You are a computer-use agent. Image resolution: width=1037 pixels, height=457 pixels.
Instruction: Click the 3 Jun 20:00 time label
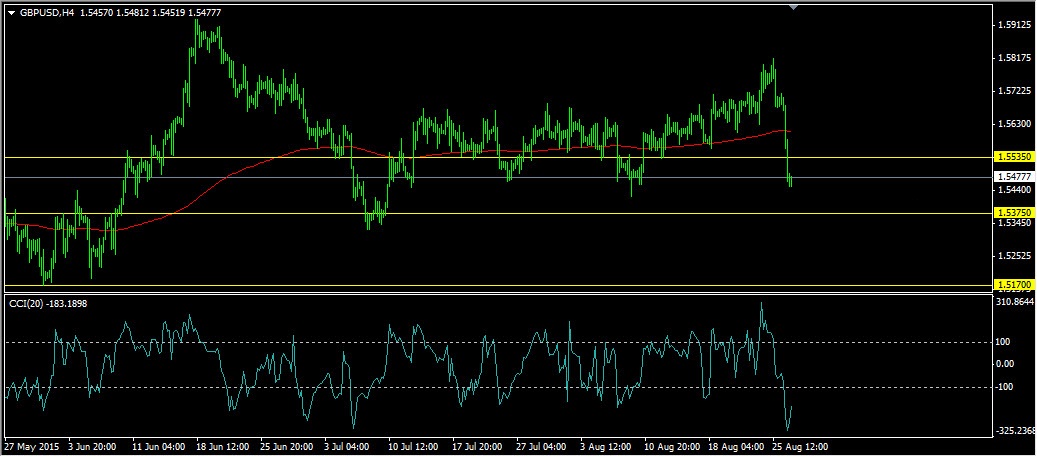pyautogui.click(x=93, y=446)
